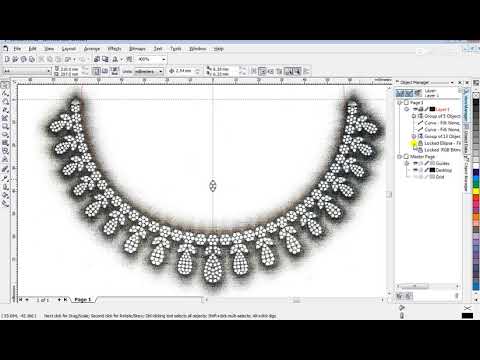Click the Save toolbar icon
This screenshot has width=480, height=360.
[x=23, y=59]
